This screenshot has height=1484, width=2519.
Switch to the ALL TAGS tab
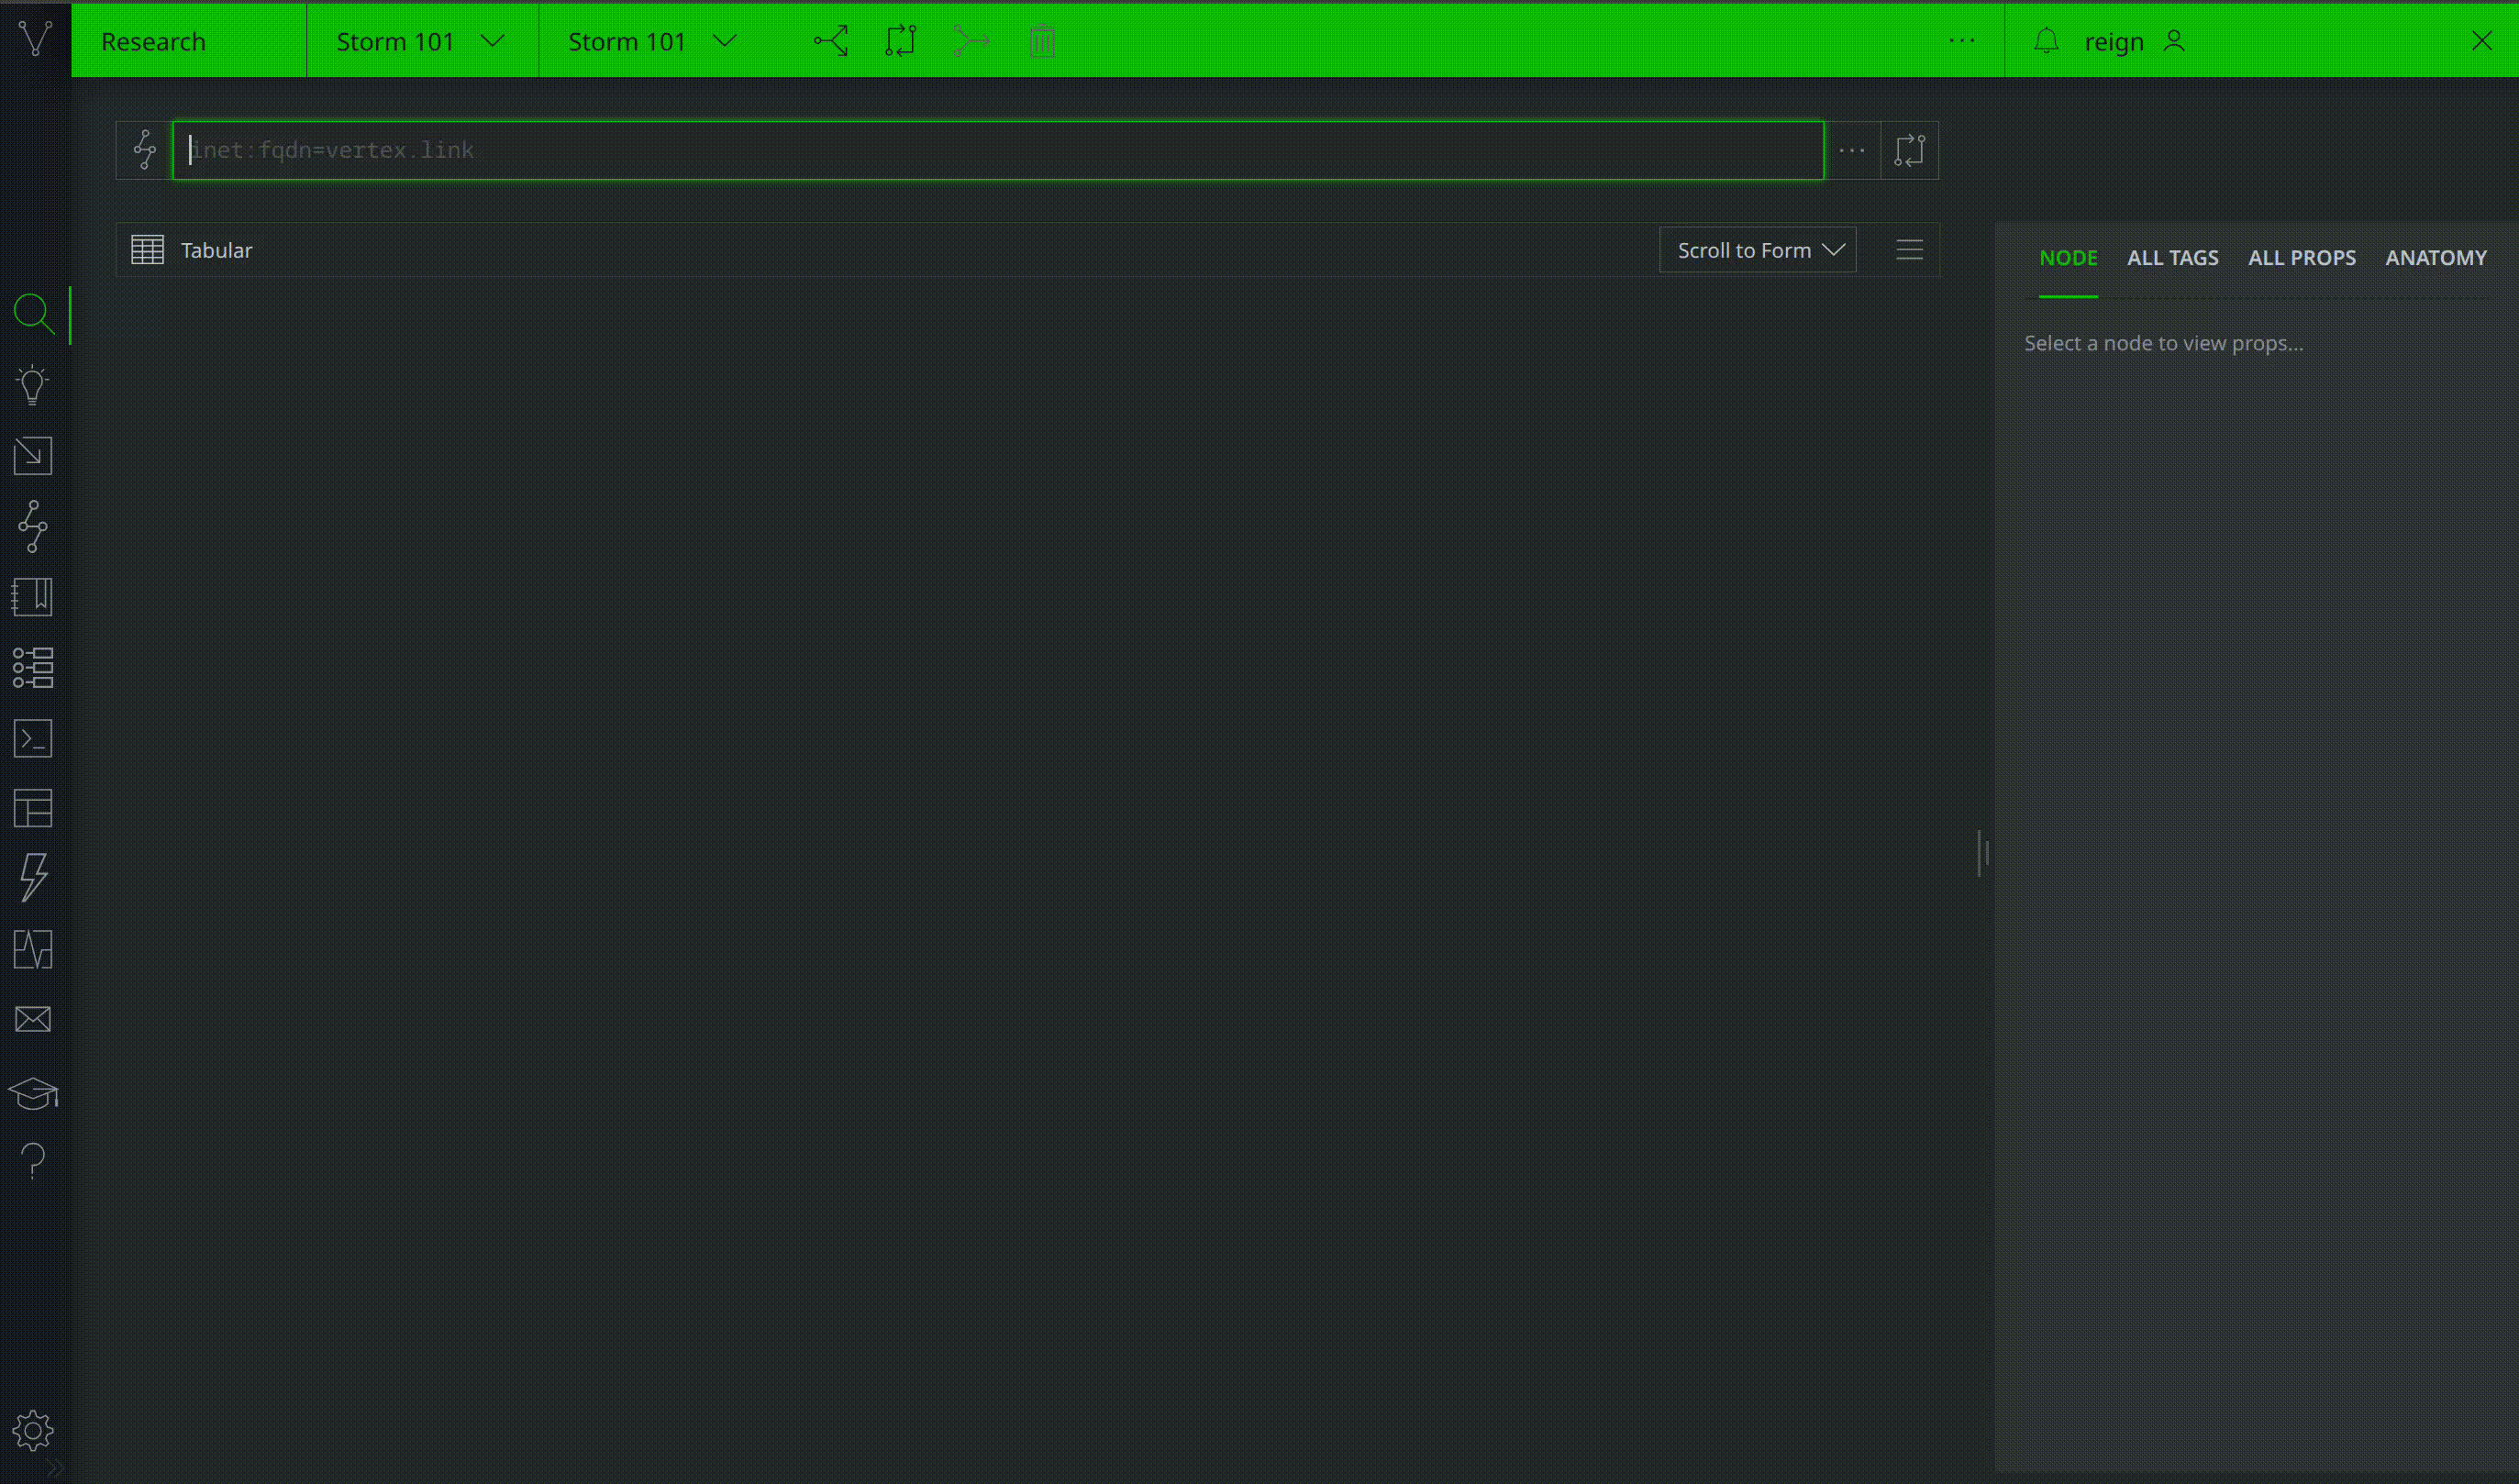(2172, 258)
